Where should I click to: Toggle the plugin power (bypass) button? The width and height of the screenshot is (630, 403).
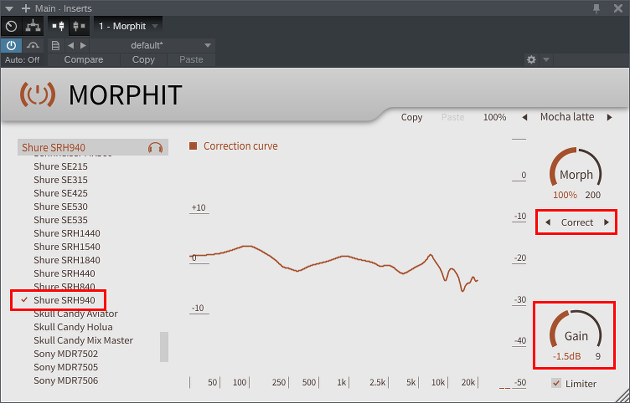pyautogui.click(x=11, y=45)
